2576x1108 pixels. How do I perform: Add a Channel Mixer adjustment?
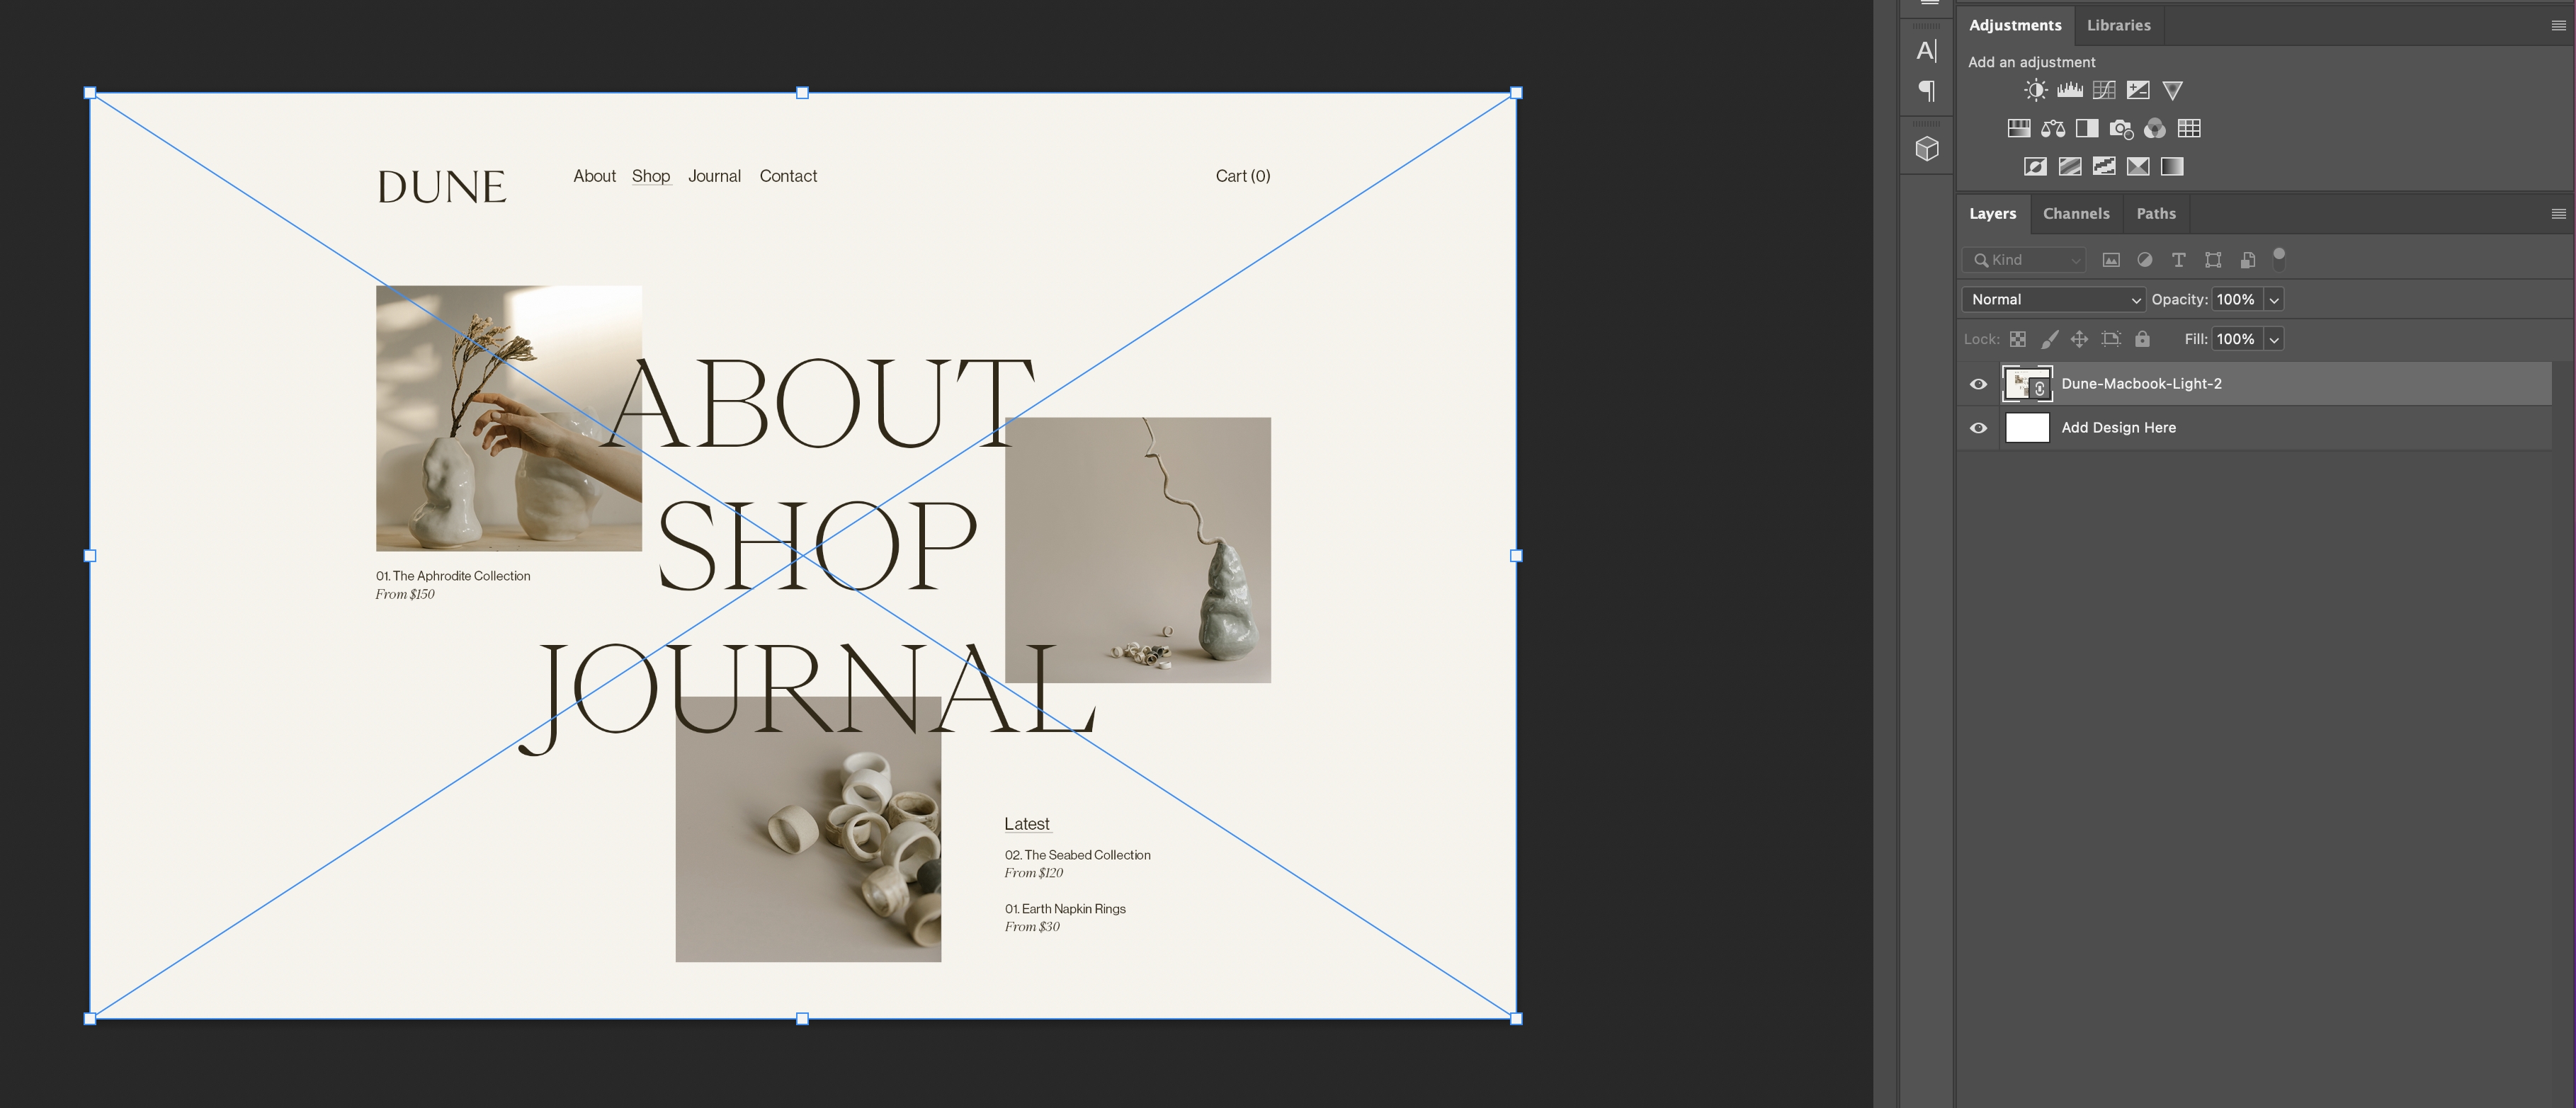coord(2154,128)
